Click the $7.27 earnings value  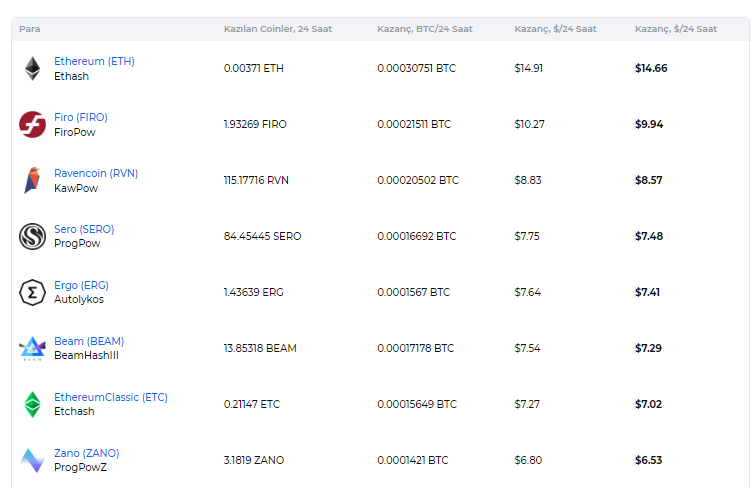(527, 404)
